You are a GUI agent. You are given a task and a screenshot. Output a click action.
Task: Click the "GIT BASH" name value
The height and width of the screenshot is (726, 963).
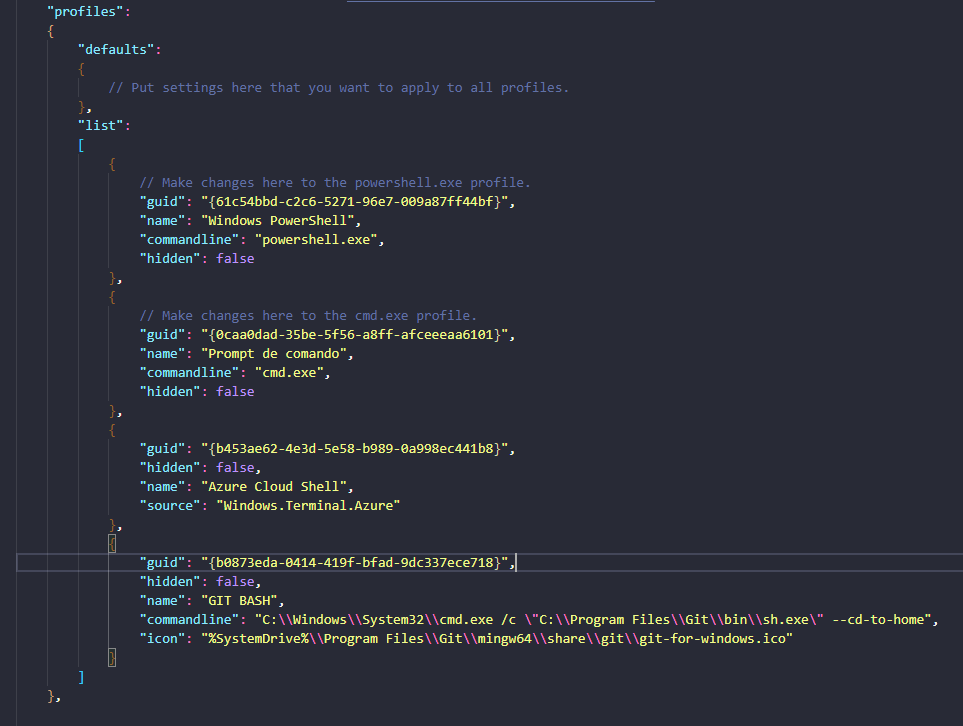coord(239,601)
